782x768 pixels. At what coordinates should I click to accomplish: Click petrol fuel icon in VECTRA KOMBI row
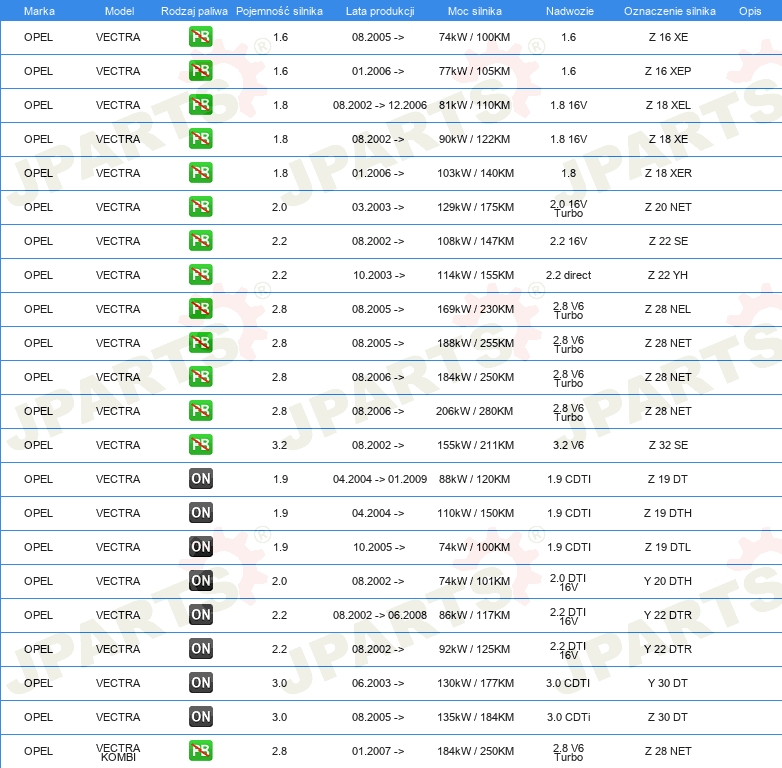200,751
